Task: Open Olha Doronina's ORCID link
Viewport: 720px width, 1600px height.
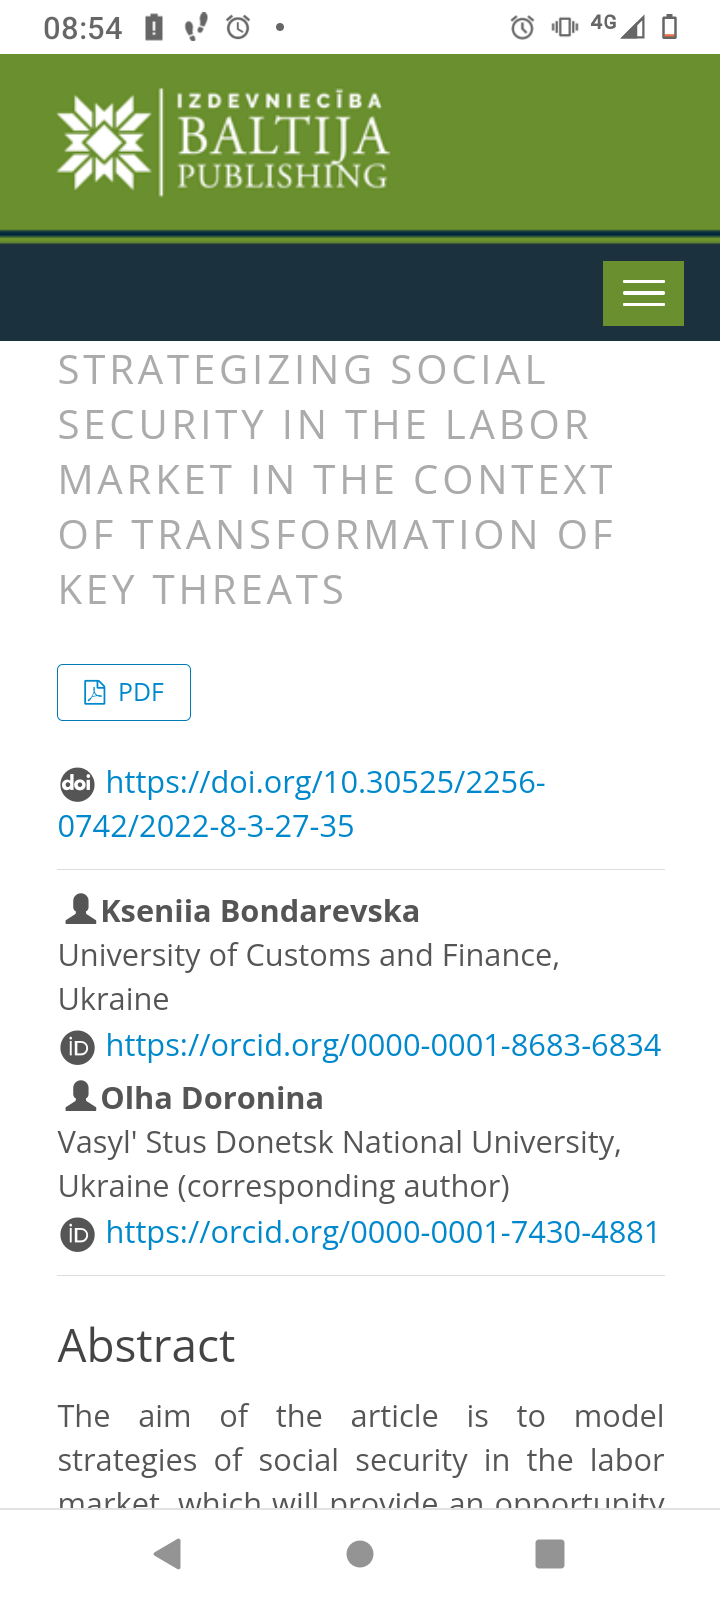Action: pos(382,1232)
